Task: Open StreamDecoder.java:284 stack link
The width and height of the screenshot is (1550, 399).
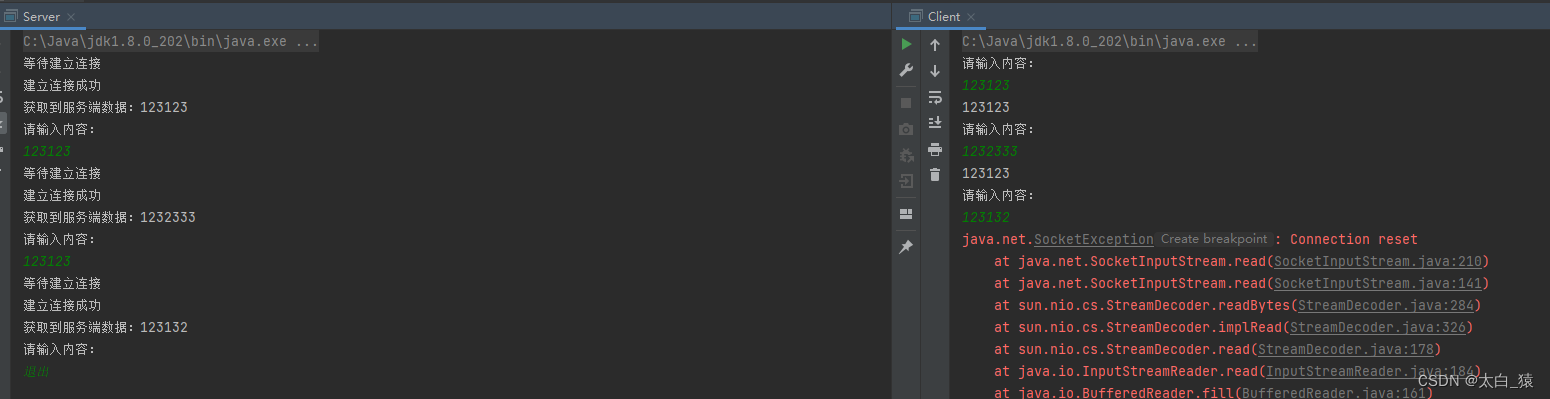Action: pyautogui.click(x=1385, y=305)
